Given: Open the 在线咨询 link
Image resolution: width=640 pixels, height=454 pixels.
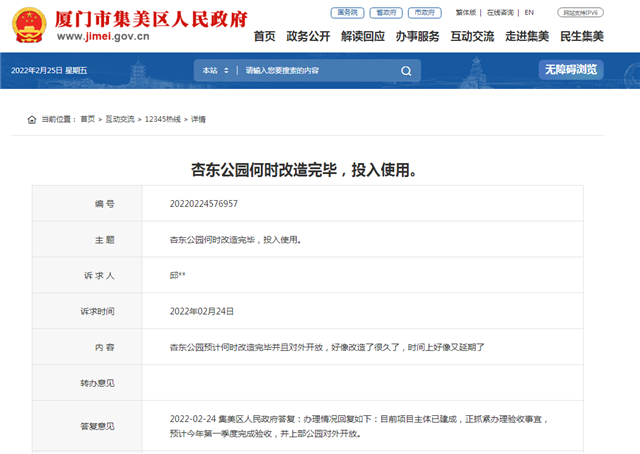Looking at the screenshot, I should (500, 13).
